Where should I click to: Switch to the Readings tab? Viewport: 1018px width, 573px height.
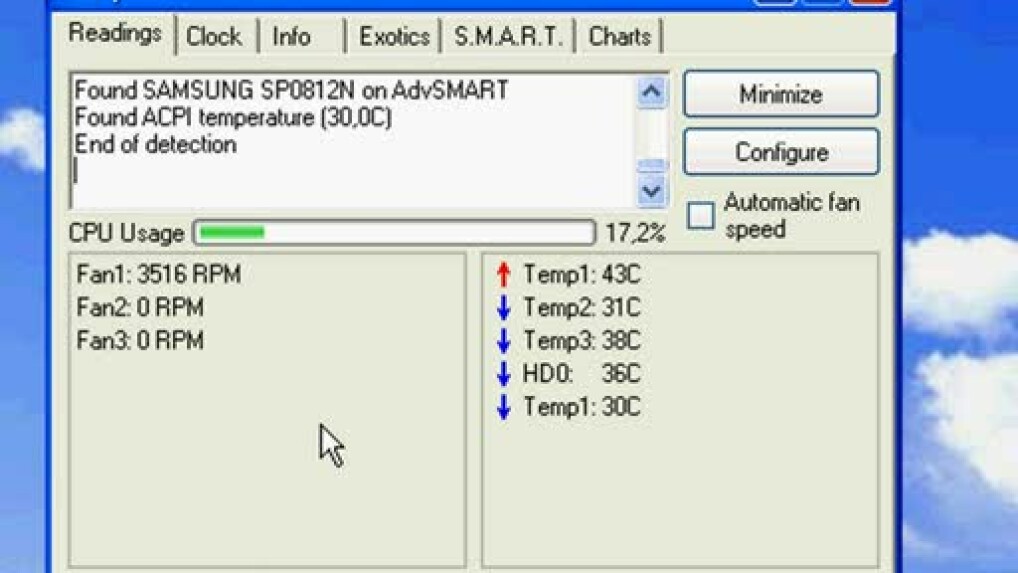click(x=115, y=34)
